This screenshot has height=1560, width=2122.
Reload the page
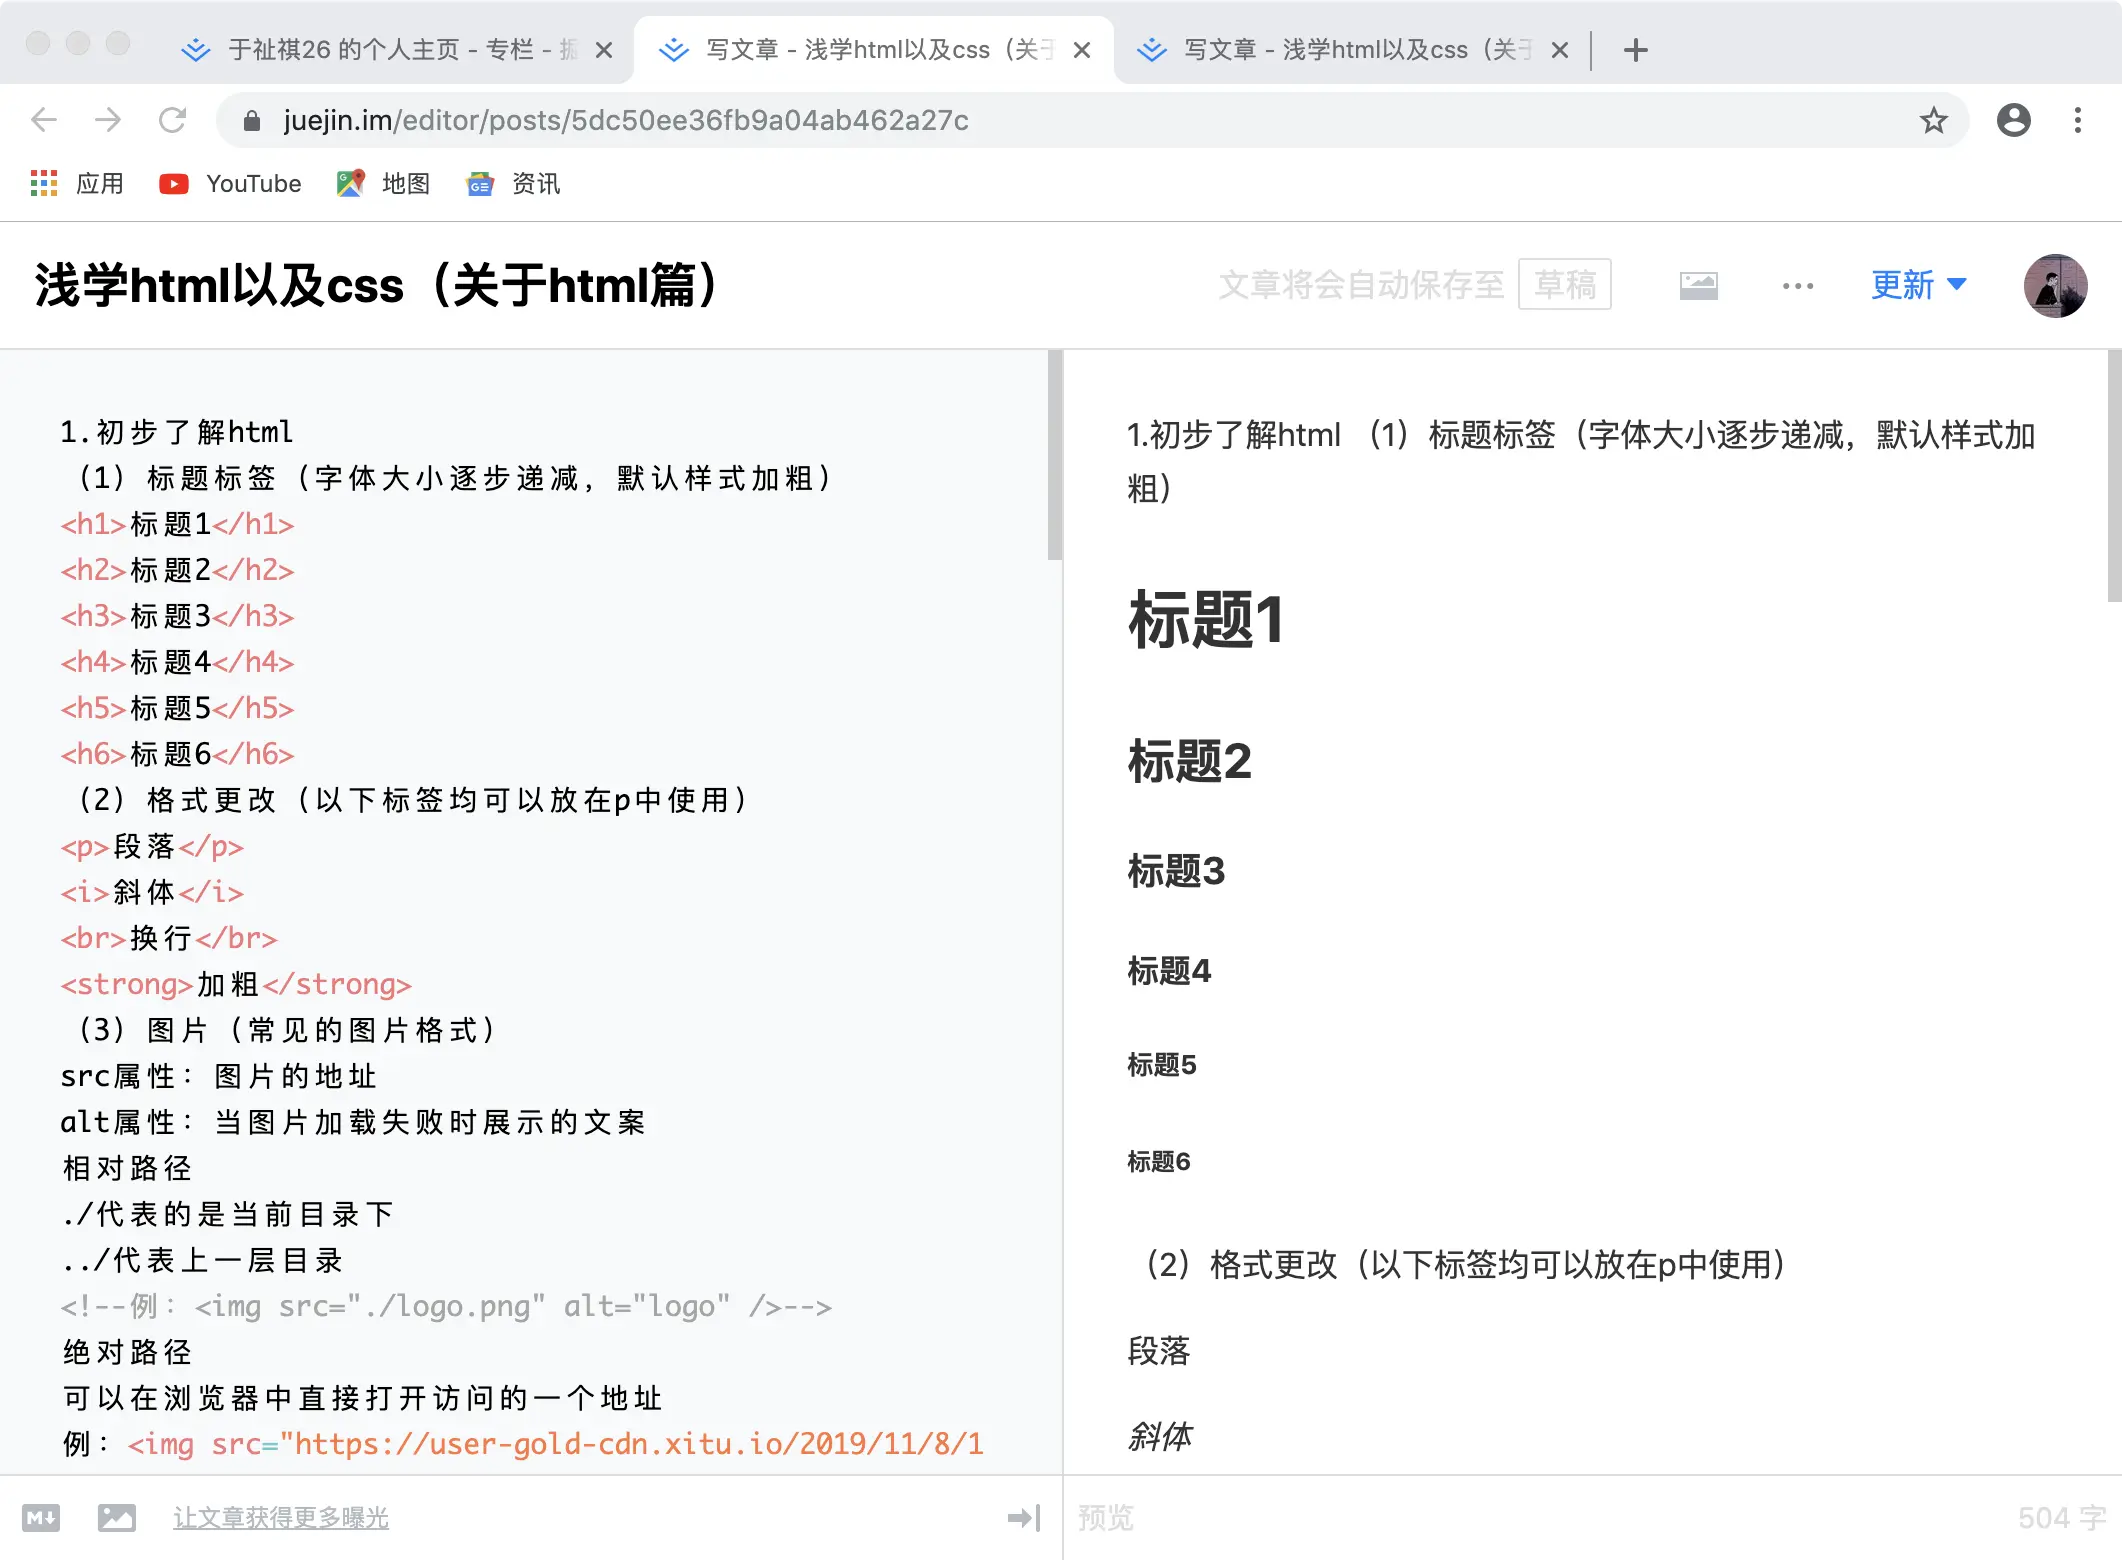tap(172, 121)
